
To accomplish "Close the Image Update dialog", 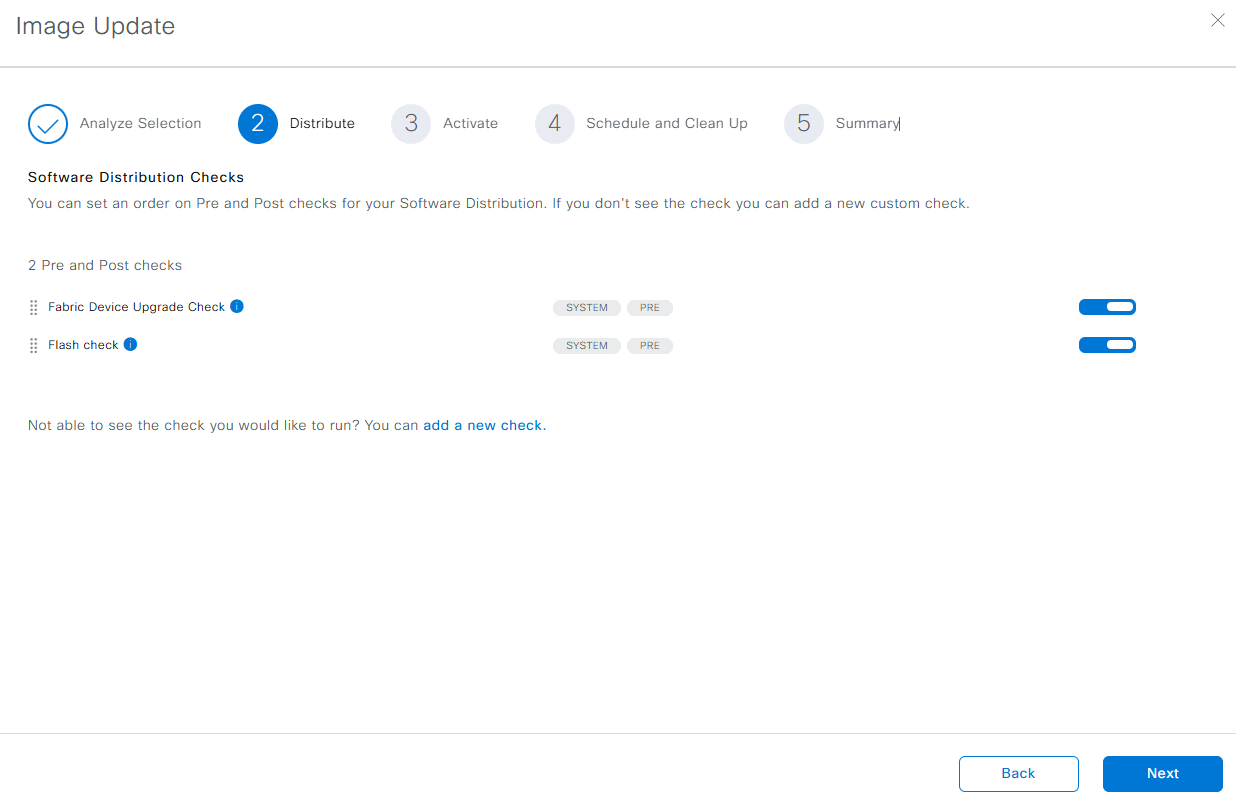I will coord(1217,20).
